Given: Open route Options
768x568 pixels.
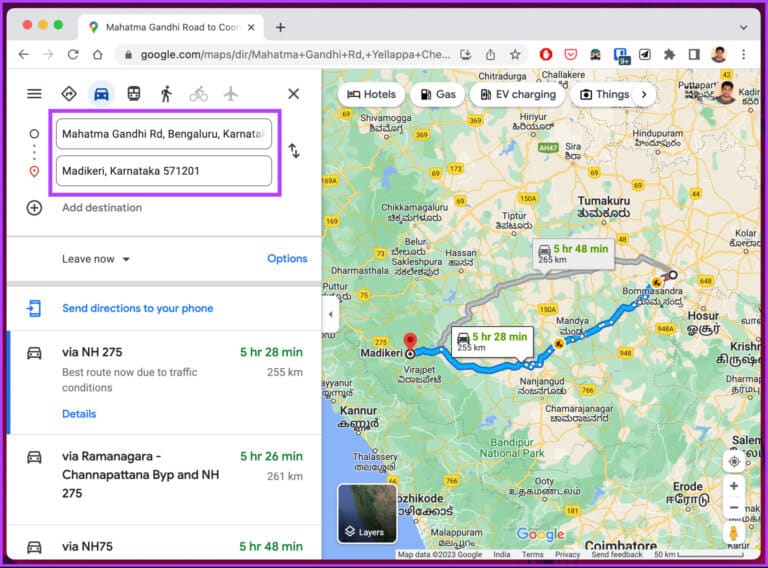Looking at the screenshot, I should tap(287, 259).
